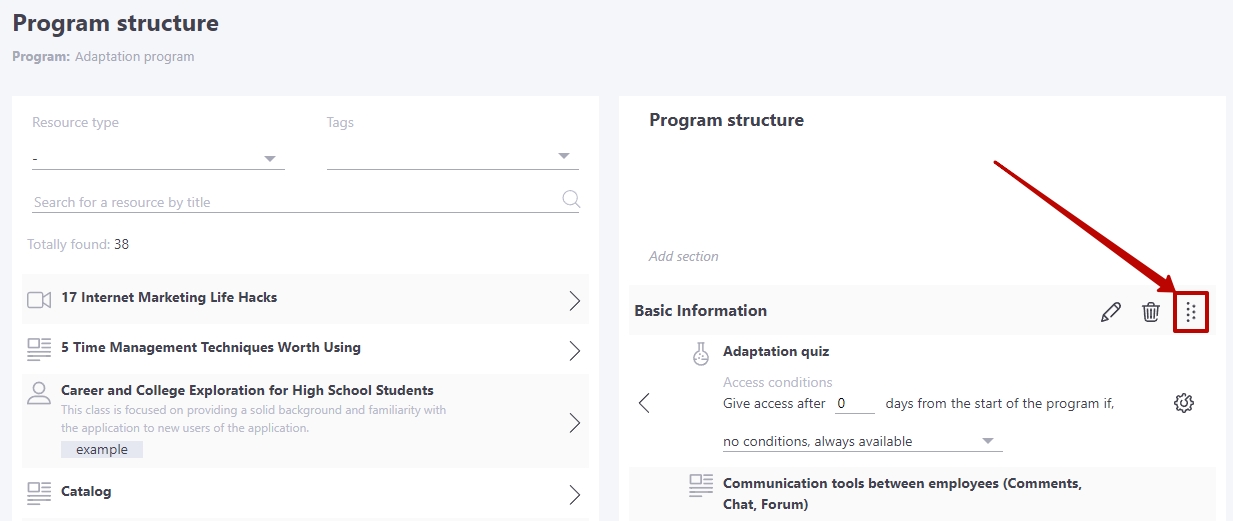Remove Adaptation quiz using left chevron

644,403
